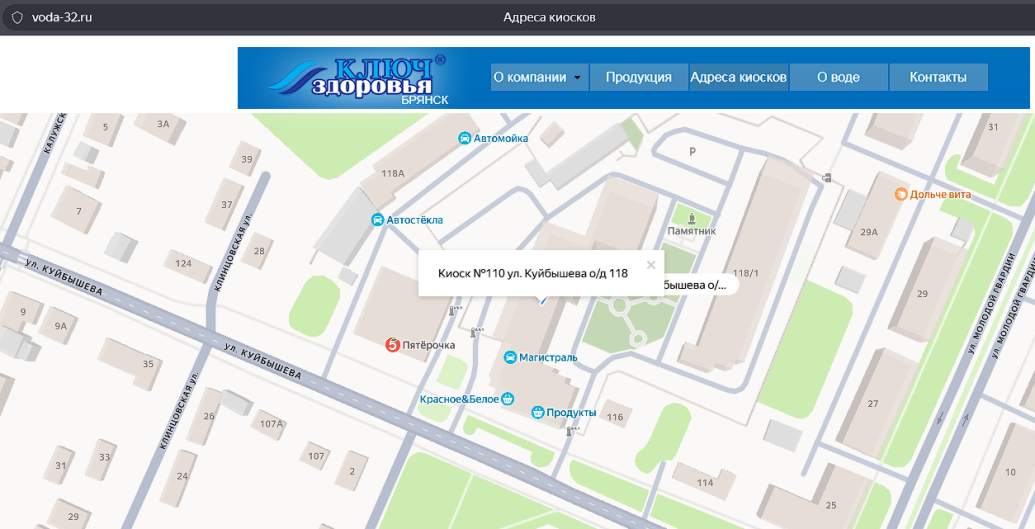1035x529 pixels.
Task: Click the parking P marker
Action: point(692,152)
